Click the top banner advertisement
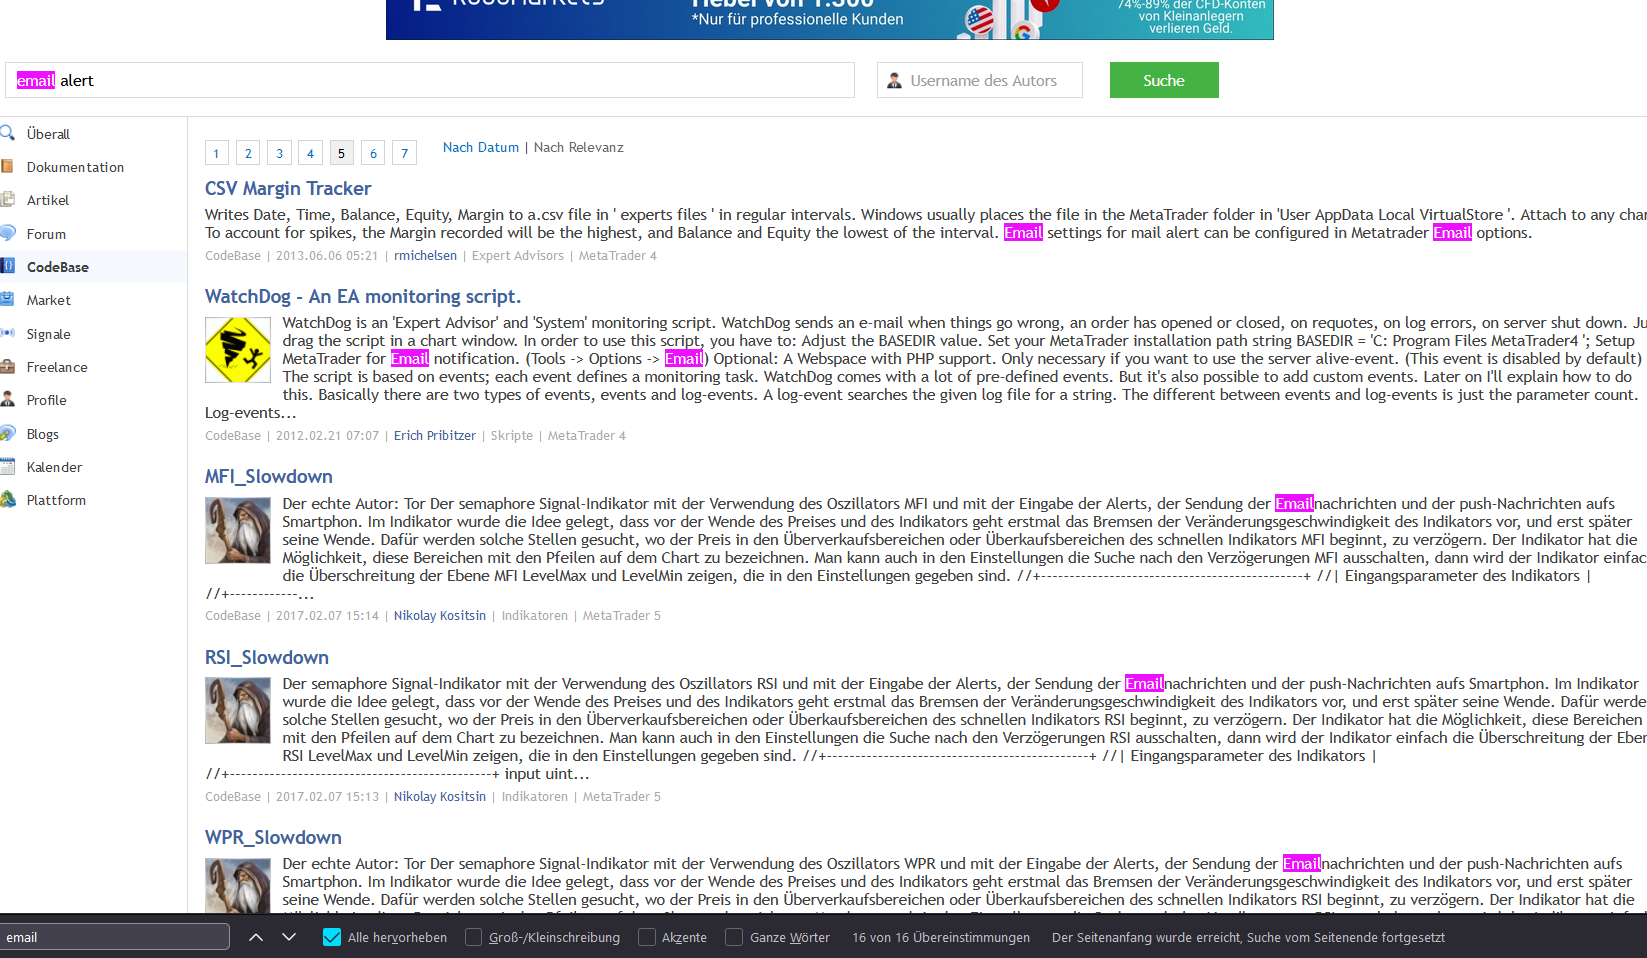 (x=830, y=19)
